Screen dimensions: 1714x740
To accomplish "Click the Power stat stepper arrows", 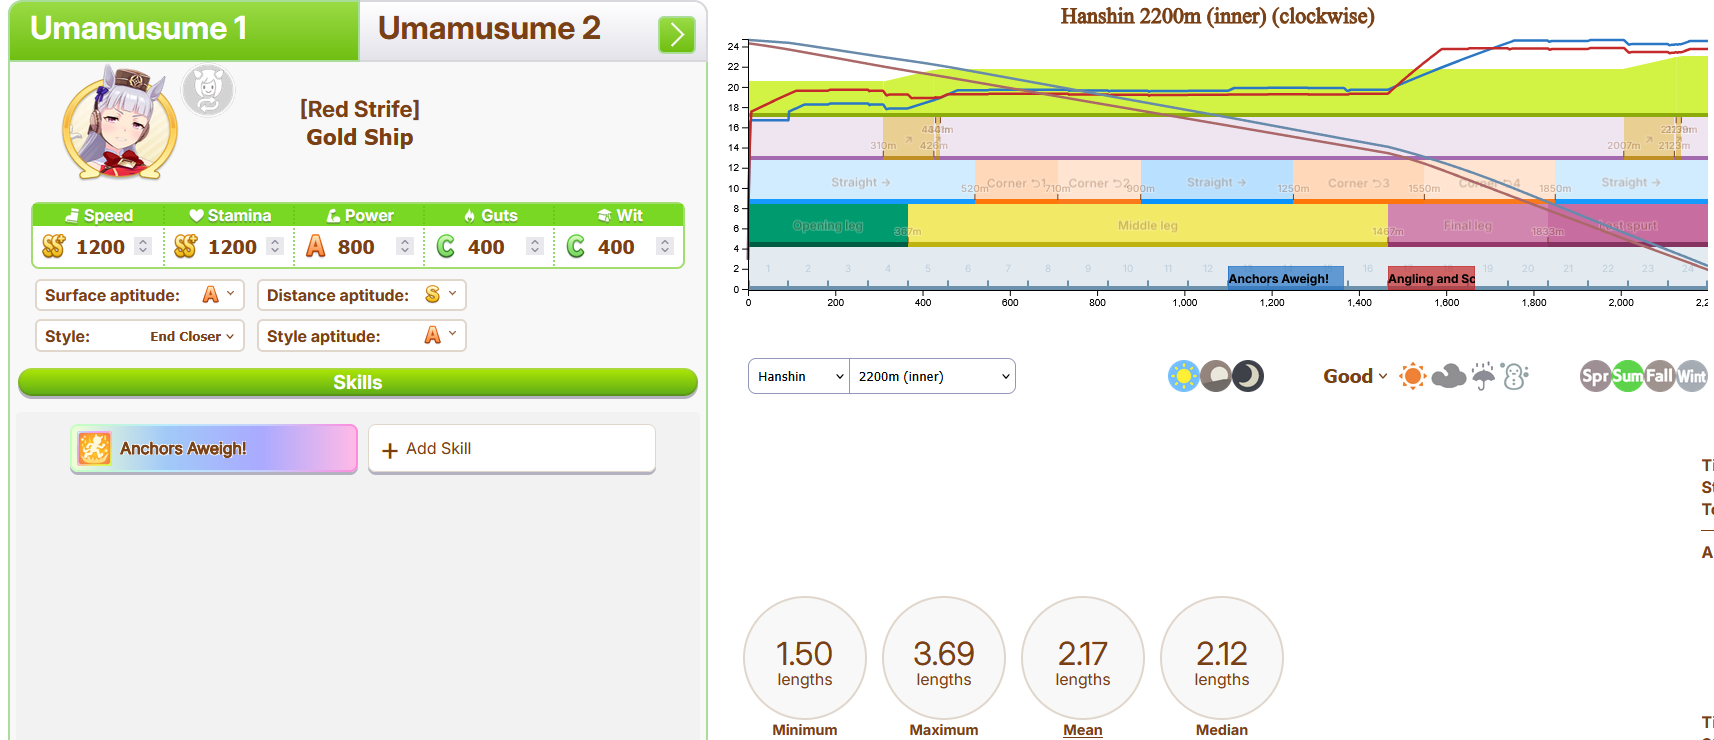I will click(x=405, y=246).
